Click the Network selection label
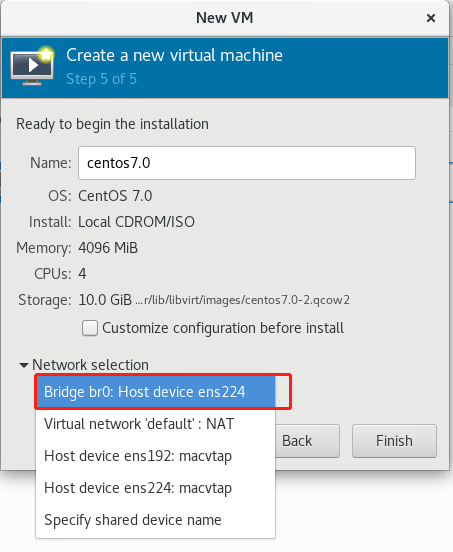Image resolution: width=453 pixels, height=552 pixels. [x=90, y=365]
